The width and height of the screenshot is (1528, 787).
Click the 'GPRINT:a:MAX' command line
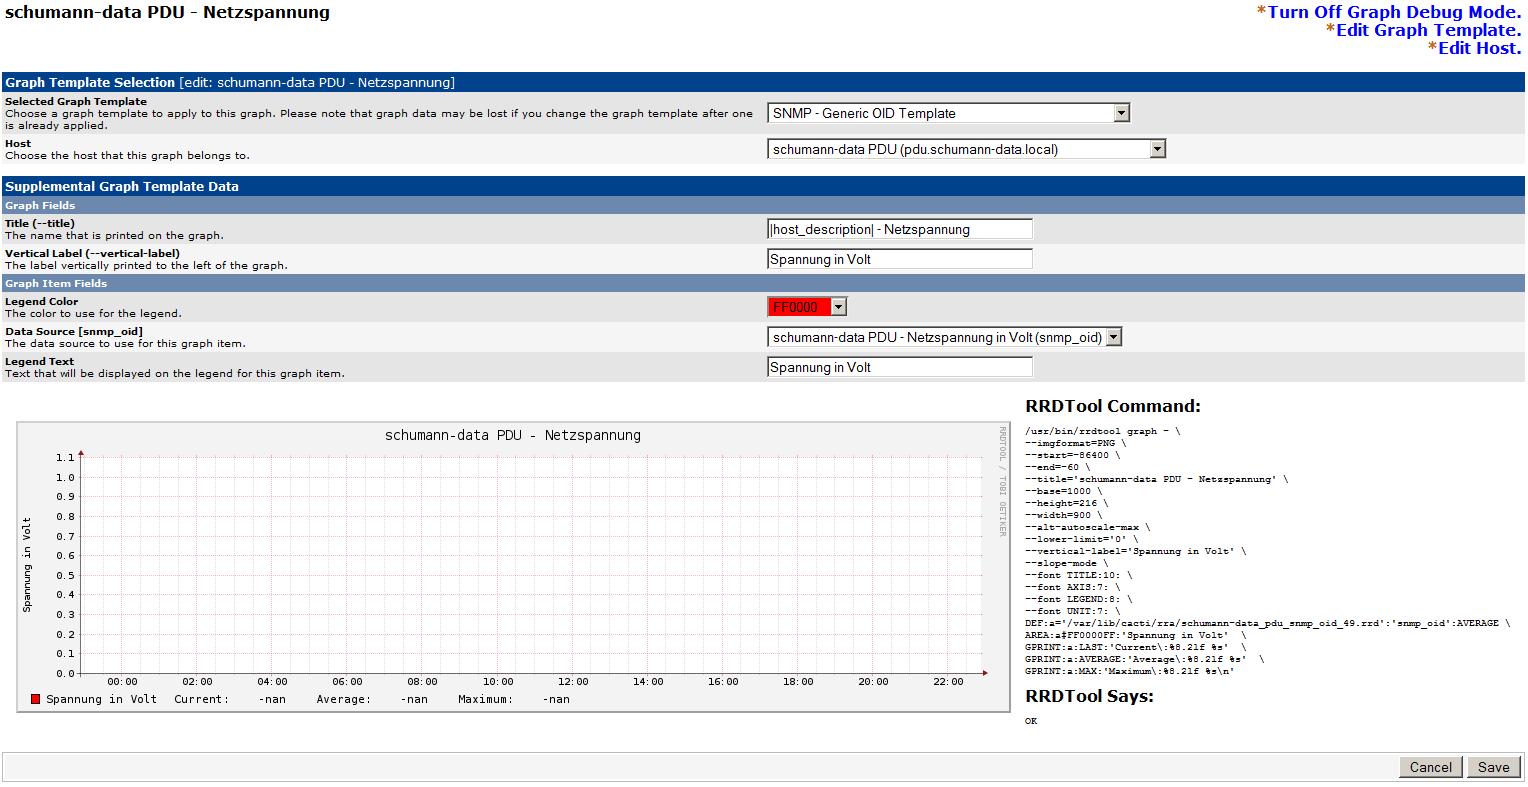(x=1130, y=671)
